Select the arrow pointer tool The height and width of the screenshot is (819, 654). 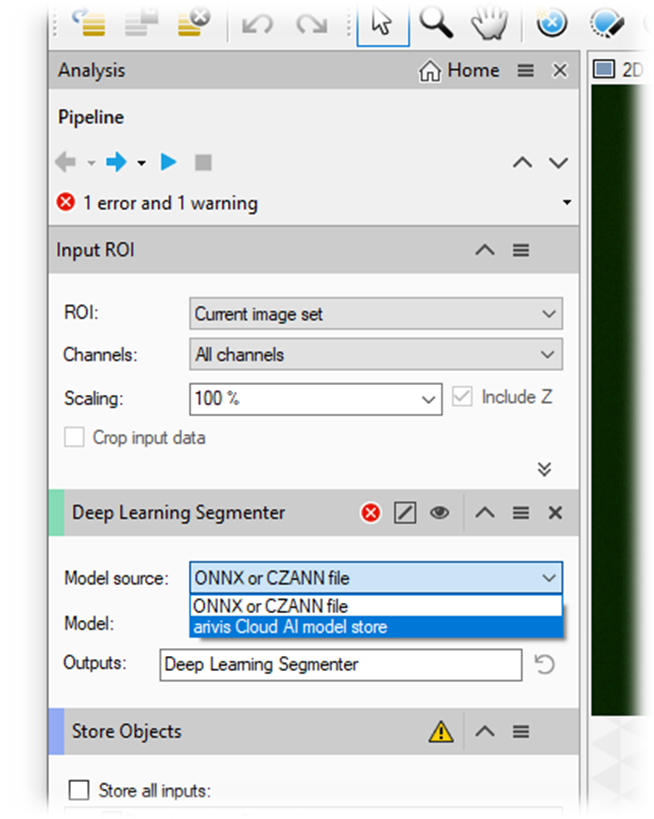[382, 22]
